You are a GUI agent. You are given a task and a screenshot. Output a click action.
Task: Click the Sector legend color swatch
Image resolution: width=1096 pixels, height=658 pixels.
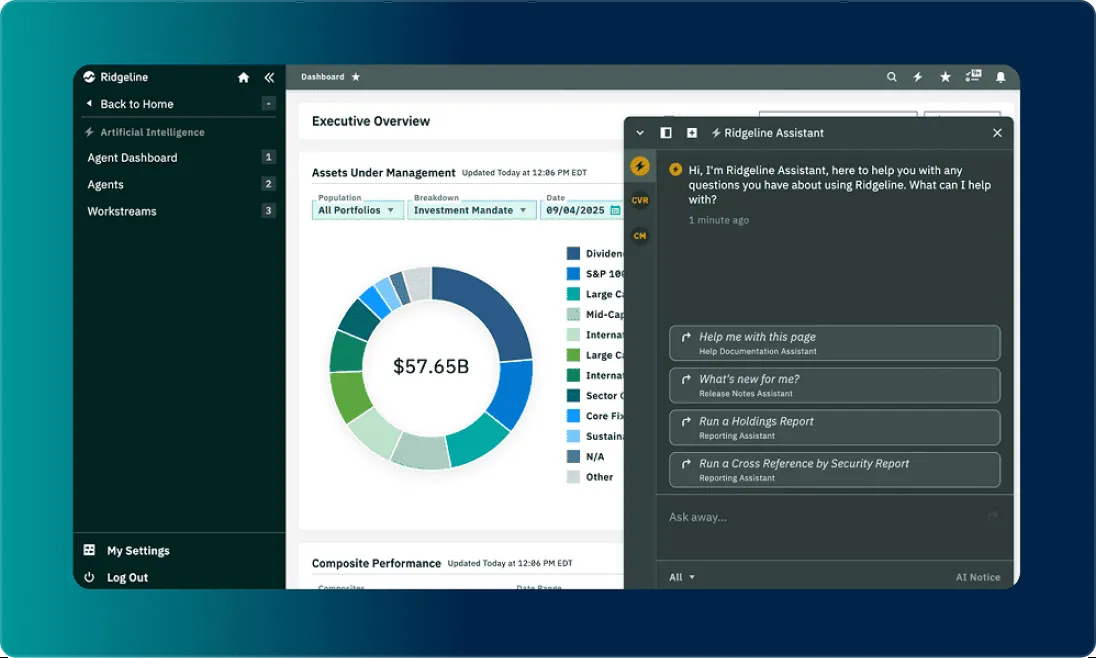[573, 395]
